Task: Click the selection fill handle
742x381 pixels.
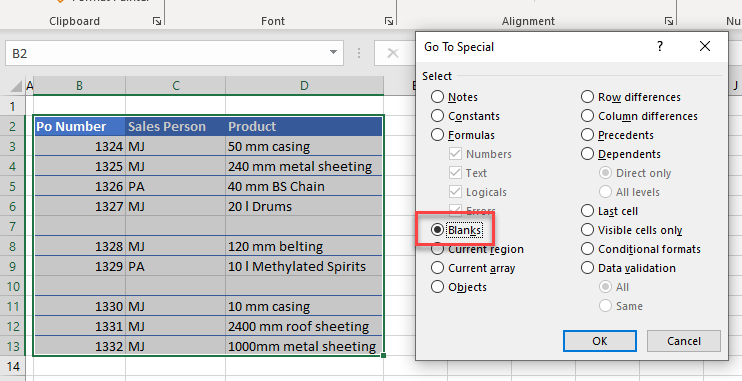Action: click(383, 355)
